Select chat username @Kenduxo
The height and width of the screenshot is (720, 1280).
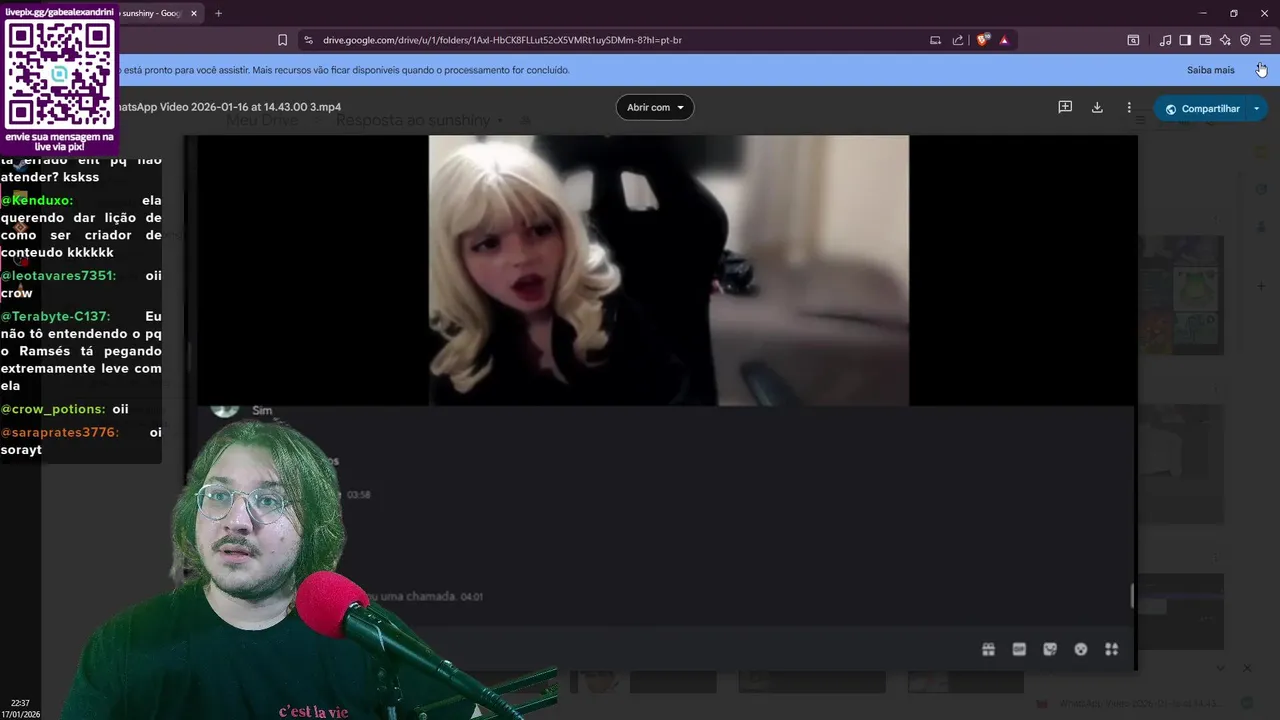point(37,200)
